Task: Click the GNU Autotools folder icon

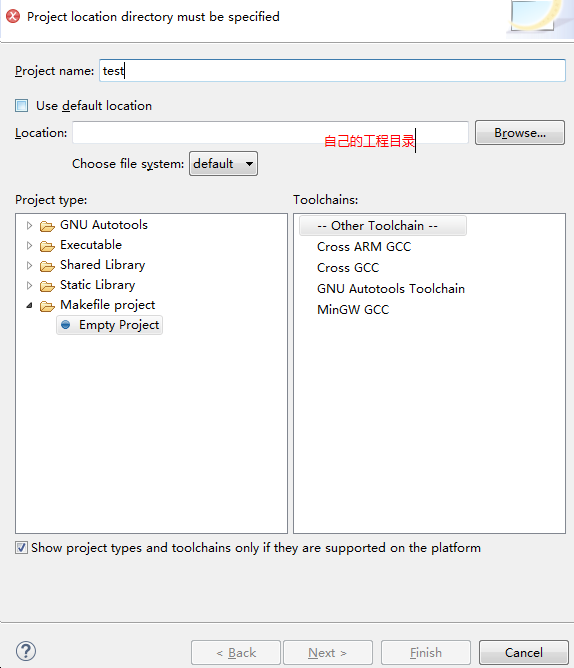Action: pyautogui.click(x=47, y=226)
